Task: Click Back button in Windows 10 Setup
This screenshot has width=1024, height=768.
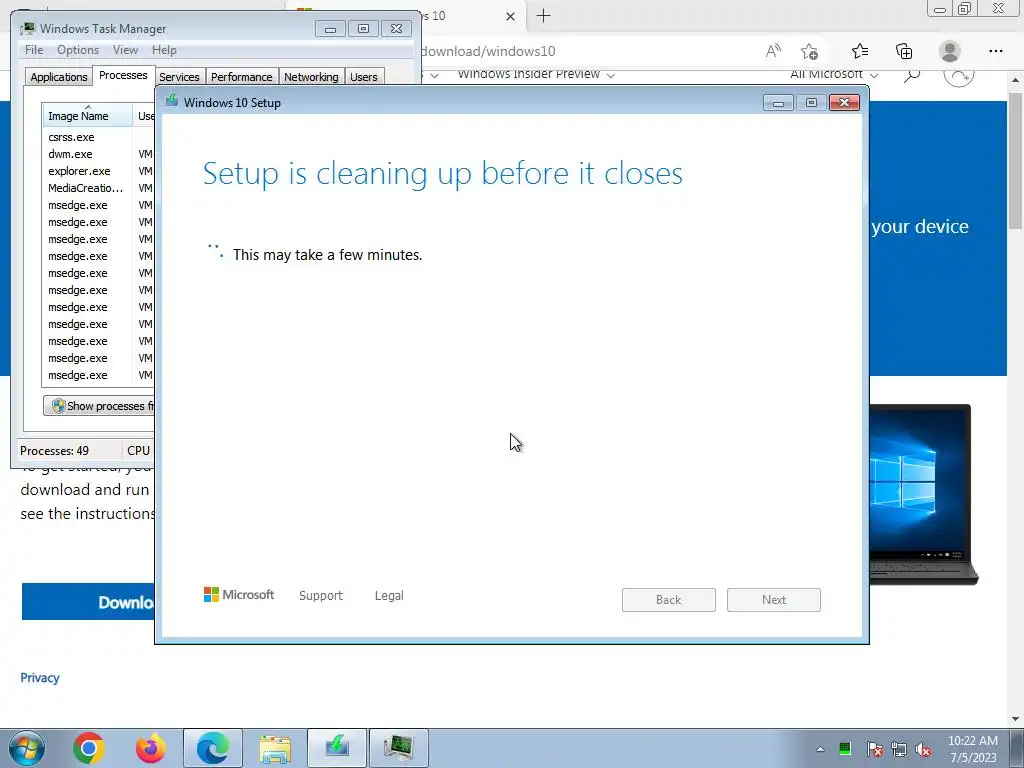Action: coord(669,600)
